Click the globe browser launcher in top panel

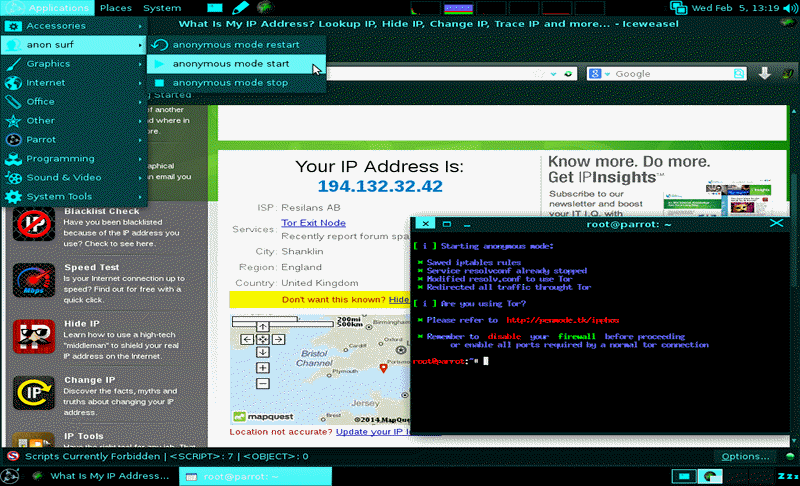(x=265, y=8)
